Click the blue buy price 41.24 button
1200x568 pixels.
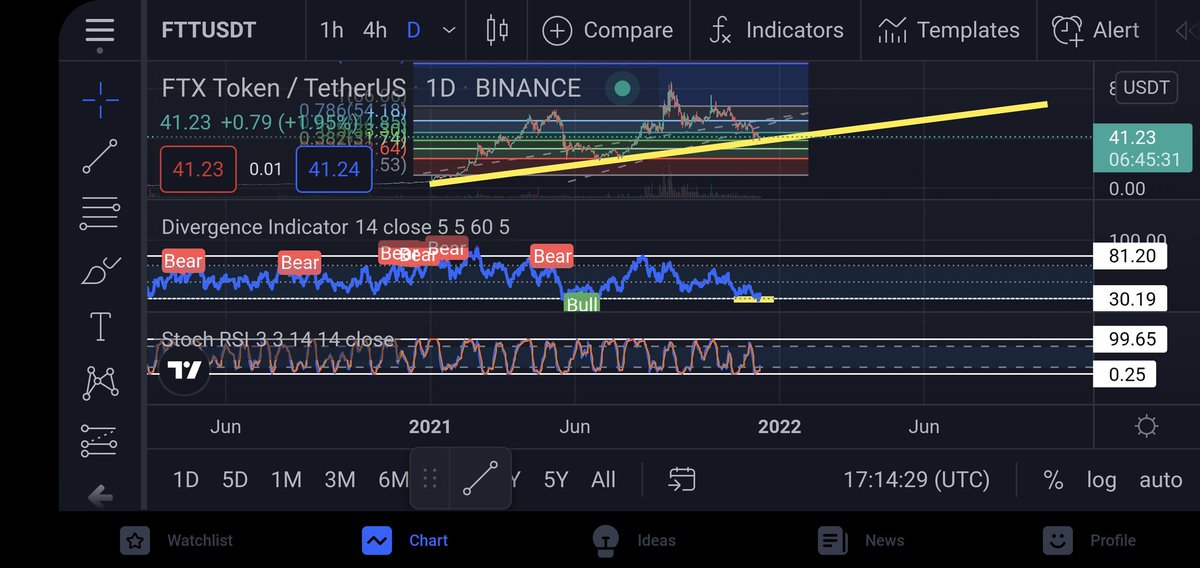334,169
